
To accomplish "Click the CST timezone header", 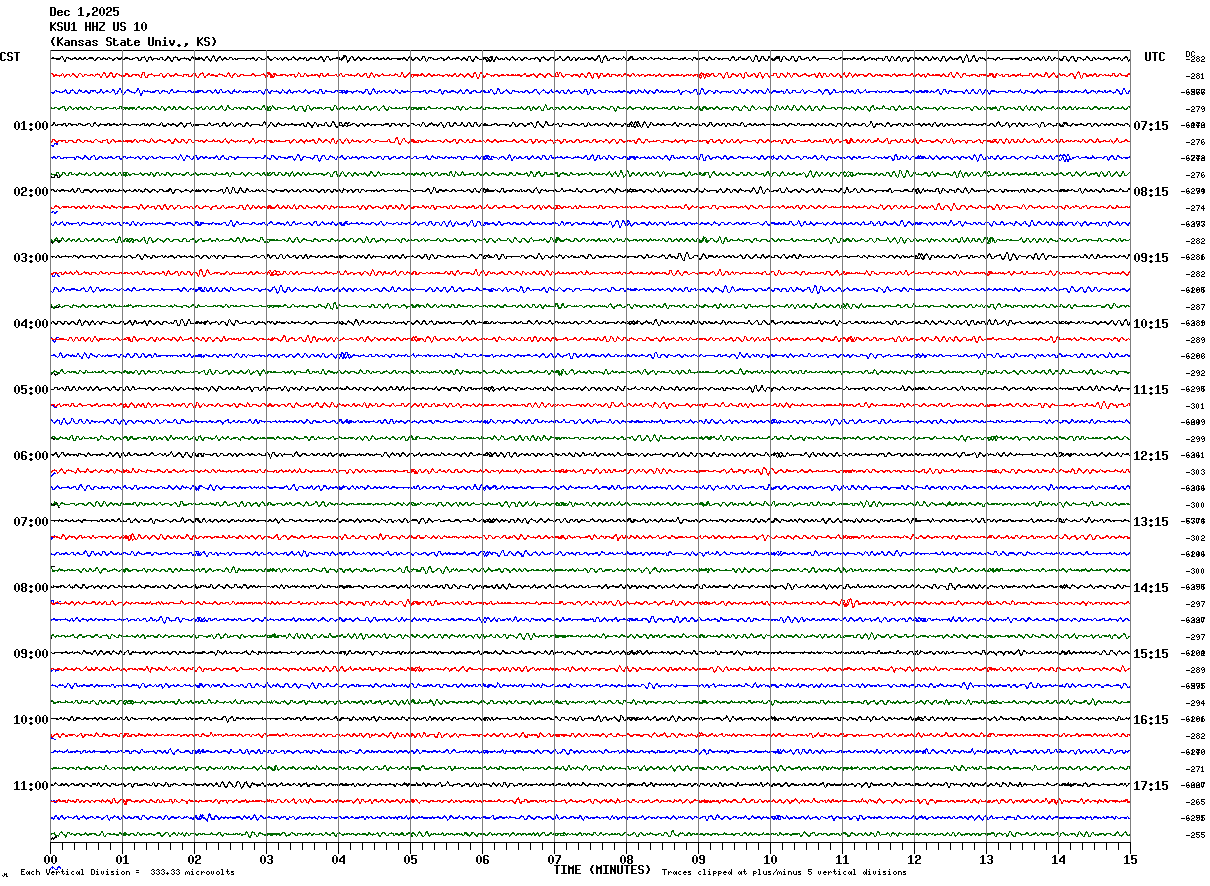I will click(10, 57).
